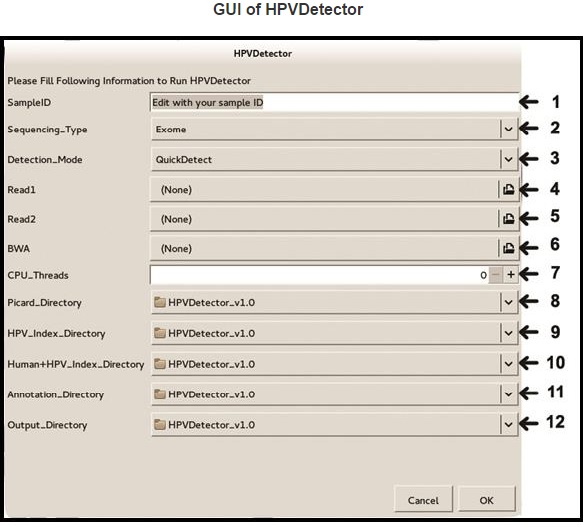This screenshot has width=586, height=527.
Task: Click the Picard_Directory folder icon
Action: point(160,302)
